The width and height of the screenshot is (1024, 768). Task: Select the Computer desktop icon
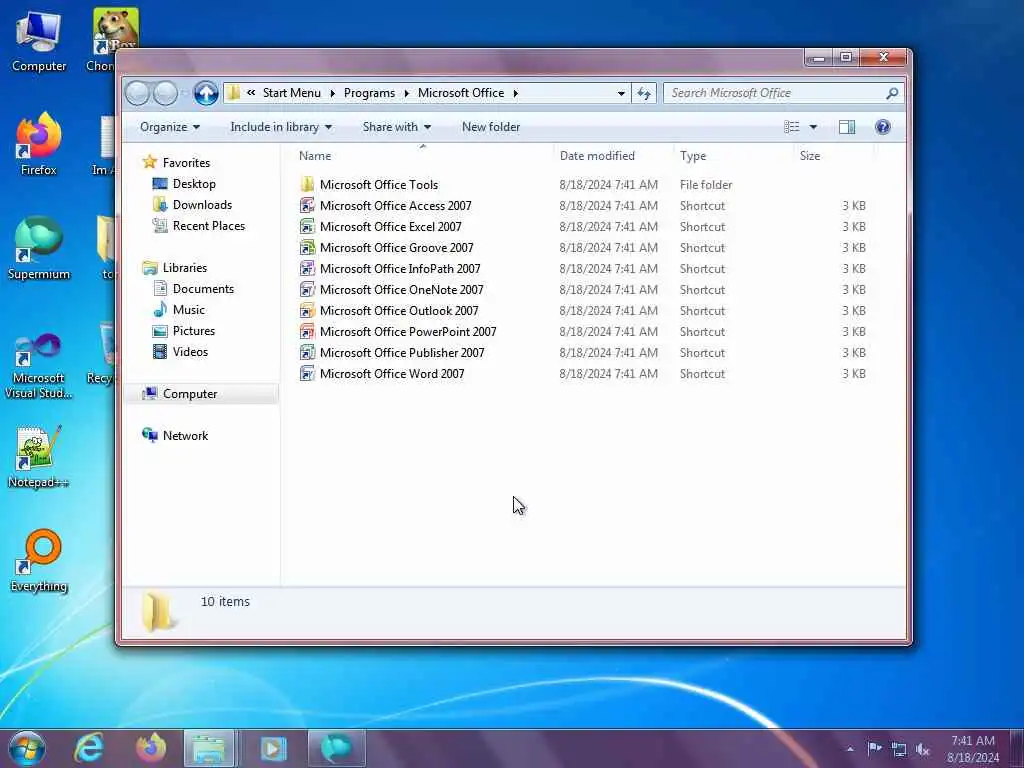(x=39, y=40)
